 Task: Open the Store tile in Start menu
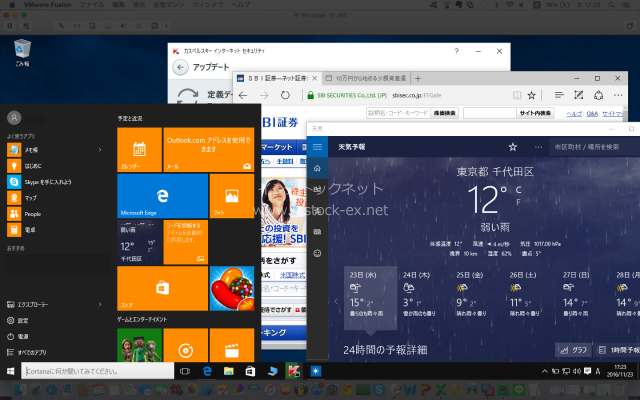(x=162, y=288)
